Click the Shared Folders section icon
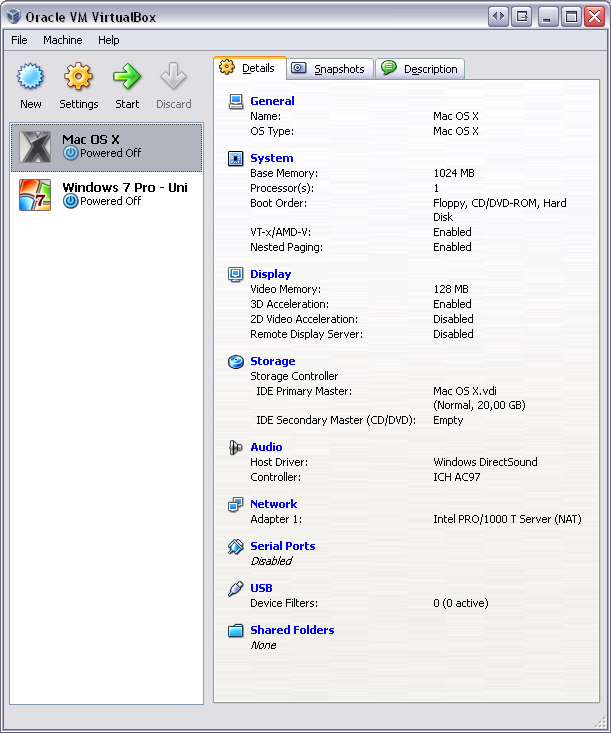The height and width of the screenshot is (733, 611). [235, 631]
